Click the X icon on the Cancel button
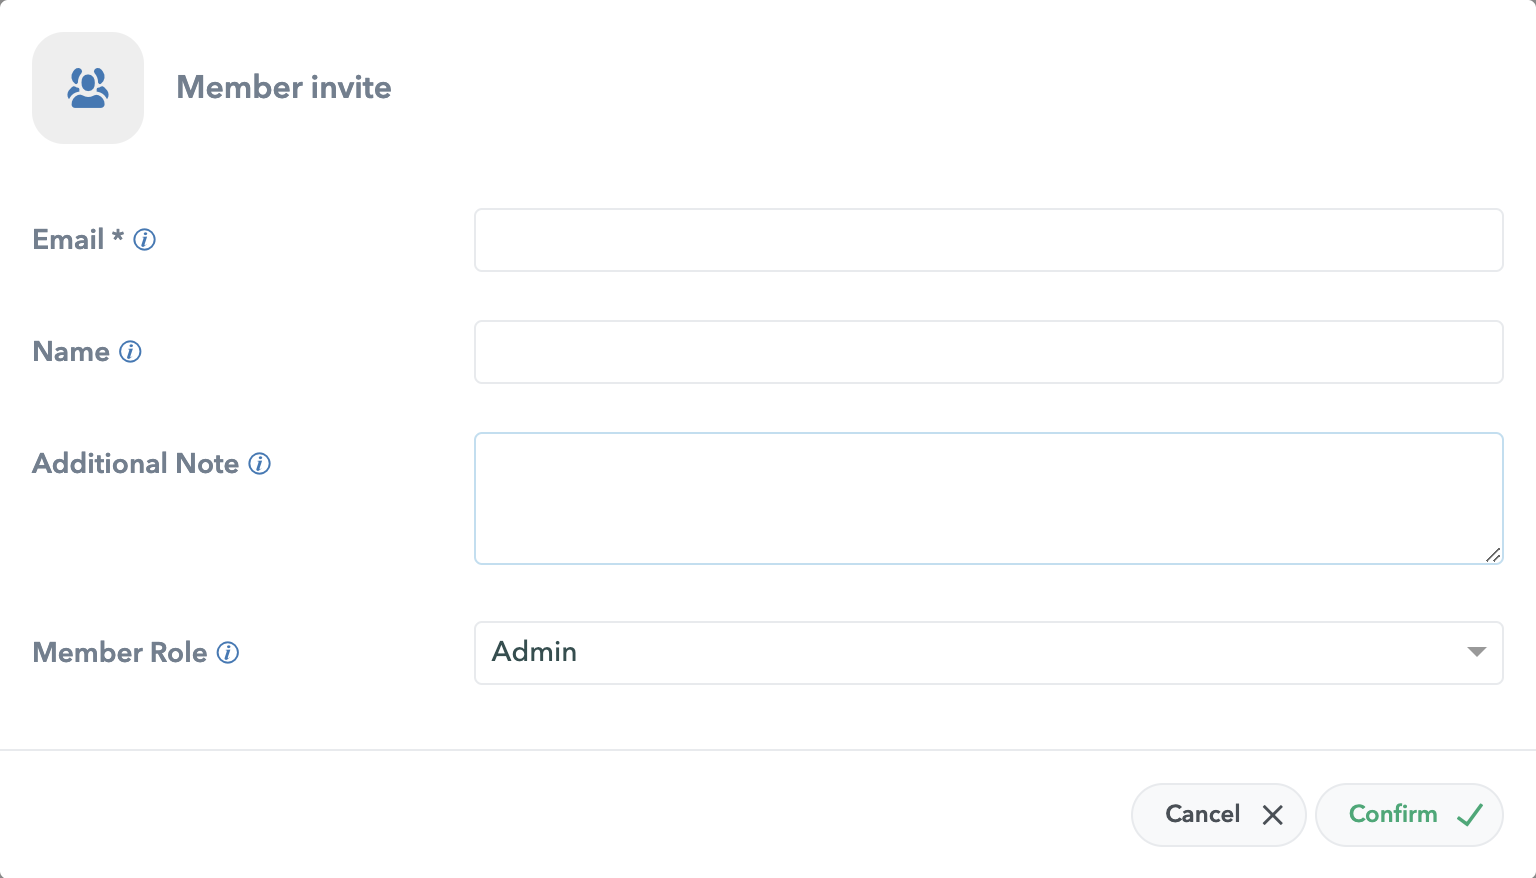The image size is (1536, 878). tap(1272, 815)
